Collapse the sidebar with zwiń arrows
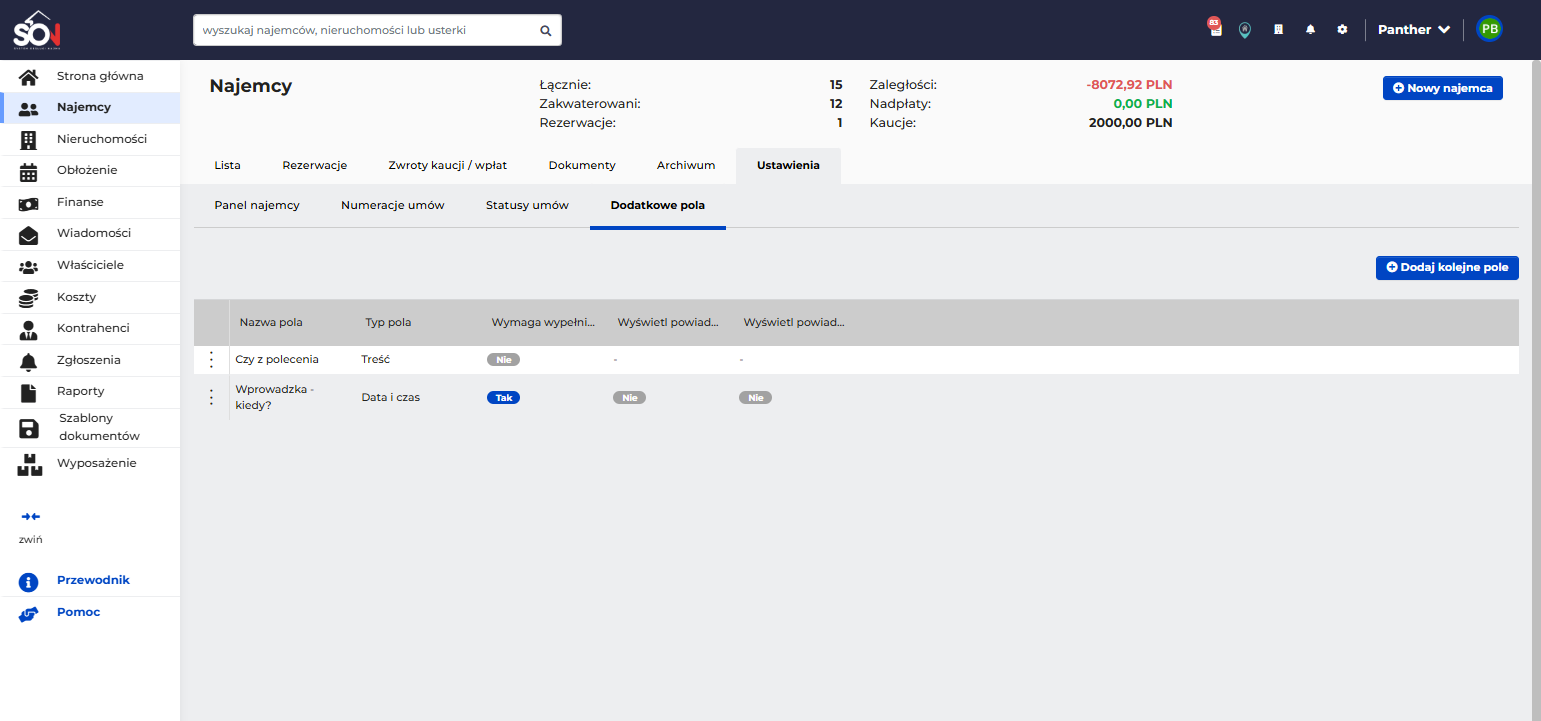Image resolution: width=1541 pixels, height=721 pixels. (x=31, y=516)
